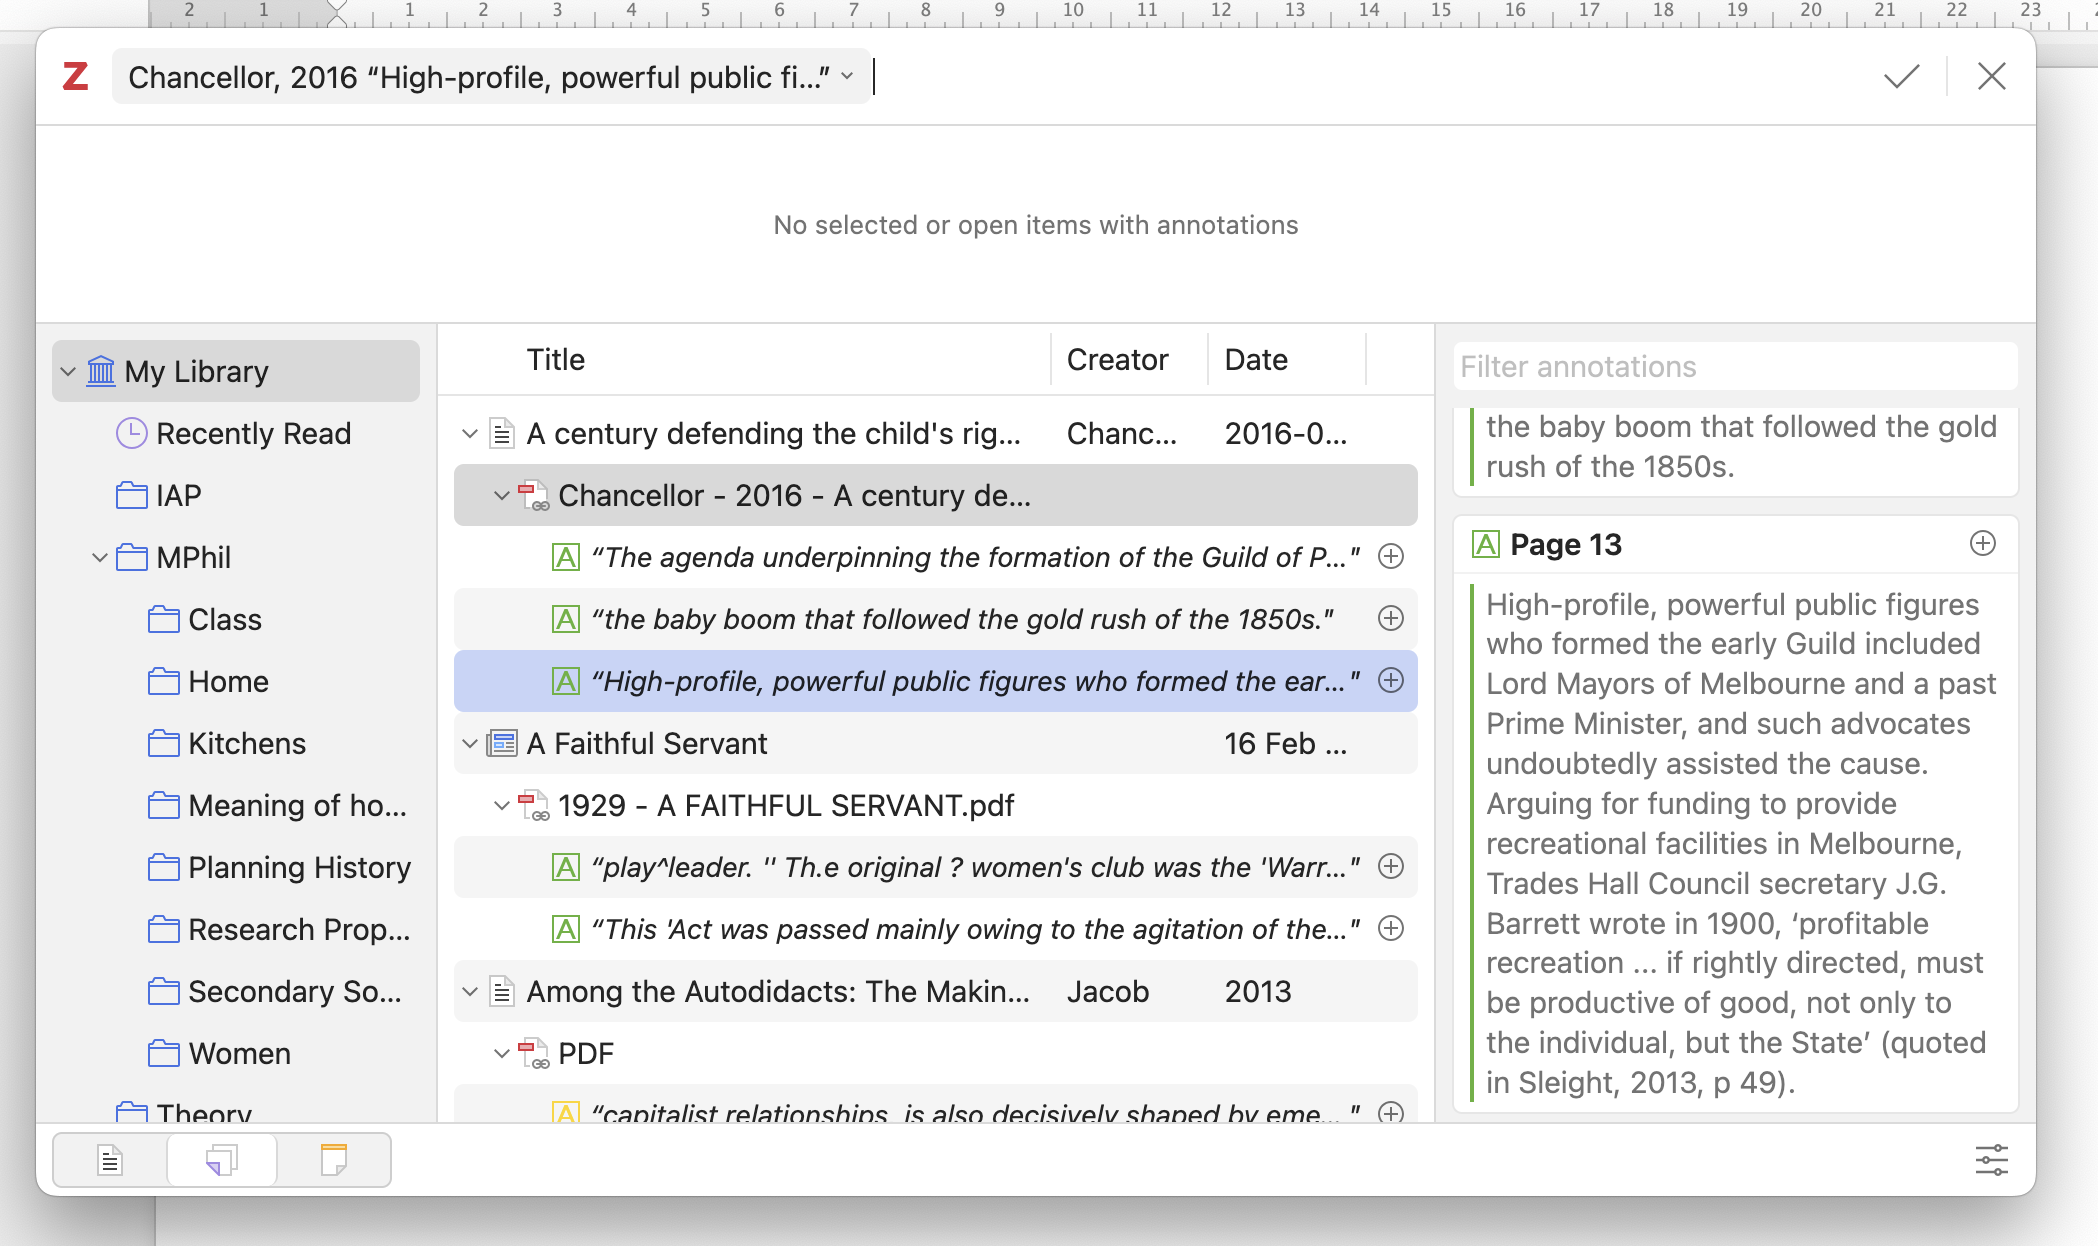Select the Chancellor - 2016 - A century de... attachment
The height and width of the screenshot is (1246, 2098).
936,495
